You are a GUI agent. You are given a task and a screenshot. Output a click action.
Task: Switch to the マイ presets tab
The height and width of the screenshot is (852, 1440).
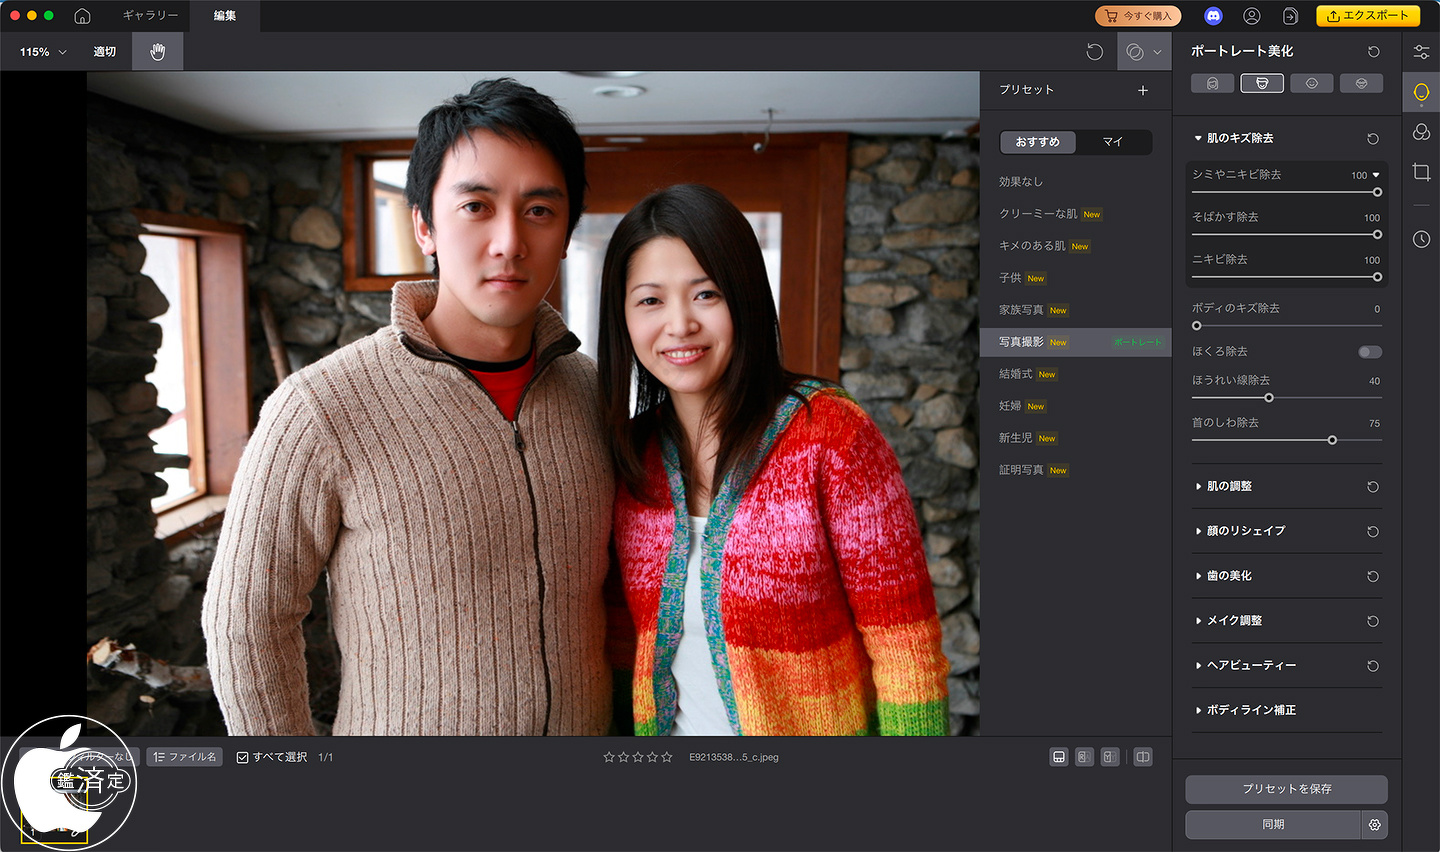pos(1113,142)
